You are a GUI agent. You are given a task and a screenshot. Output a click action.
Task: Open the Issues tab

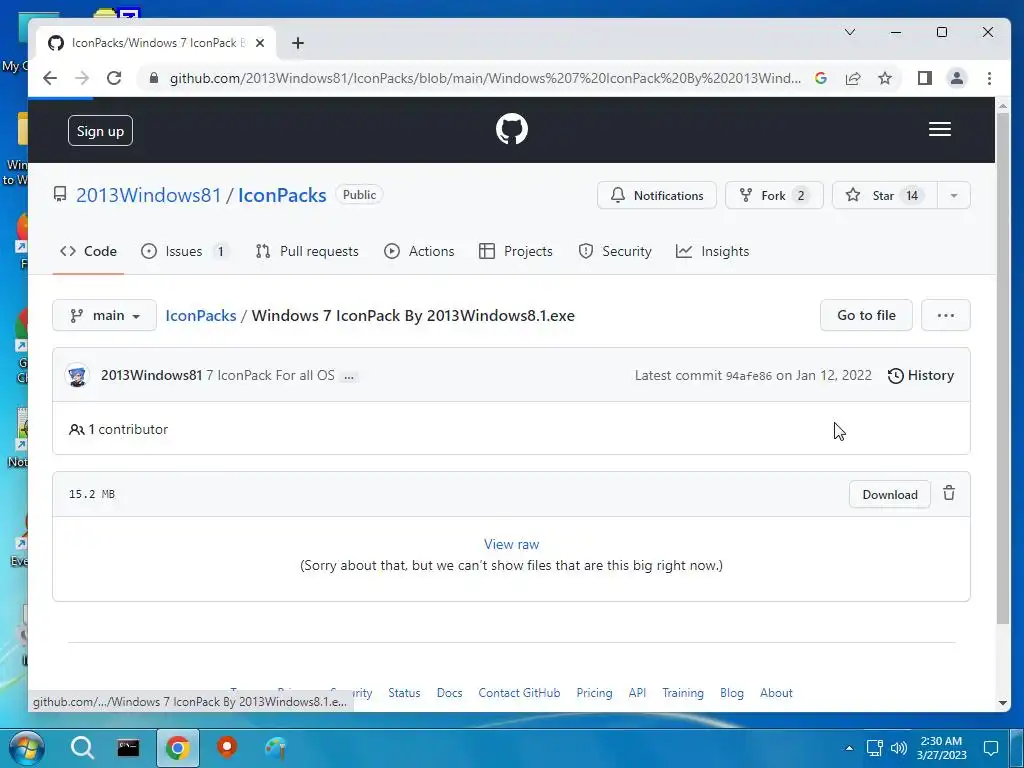[186, 251]
